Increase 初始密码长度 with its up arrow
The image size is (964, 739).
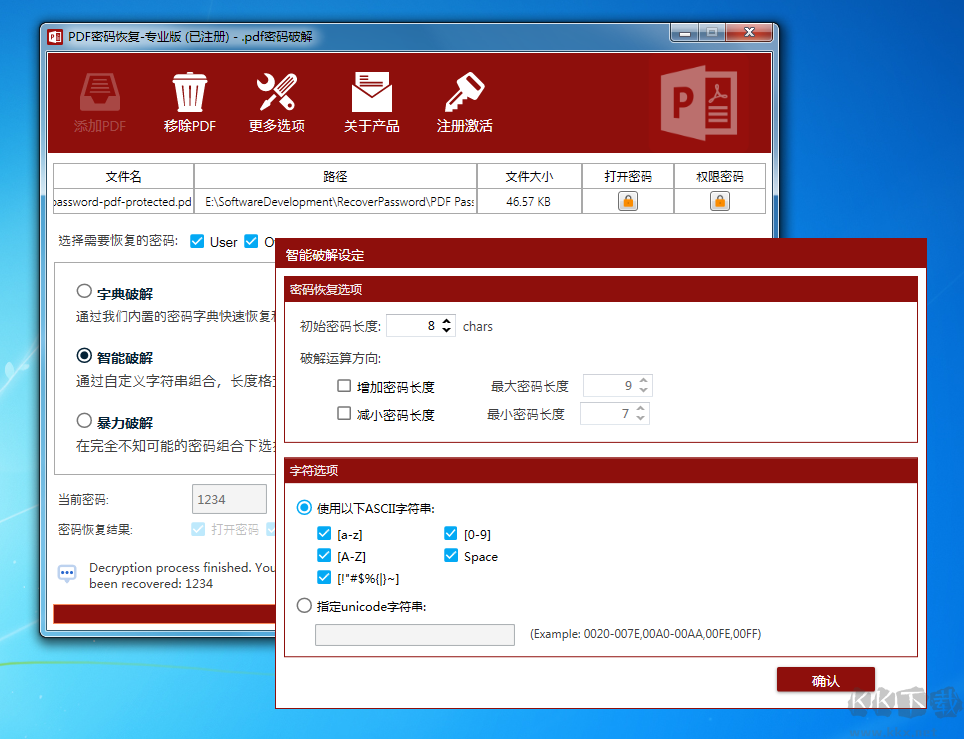(446, 320)
